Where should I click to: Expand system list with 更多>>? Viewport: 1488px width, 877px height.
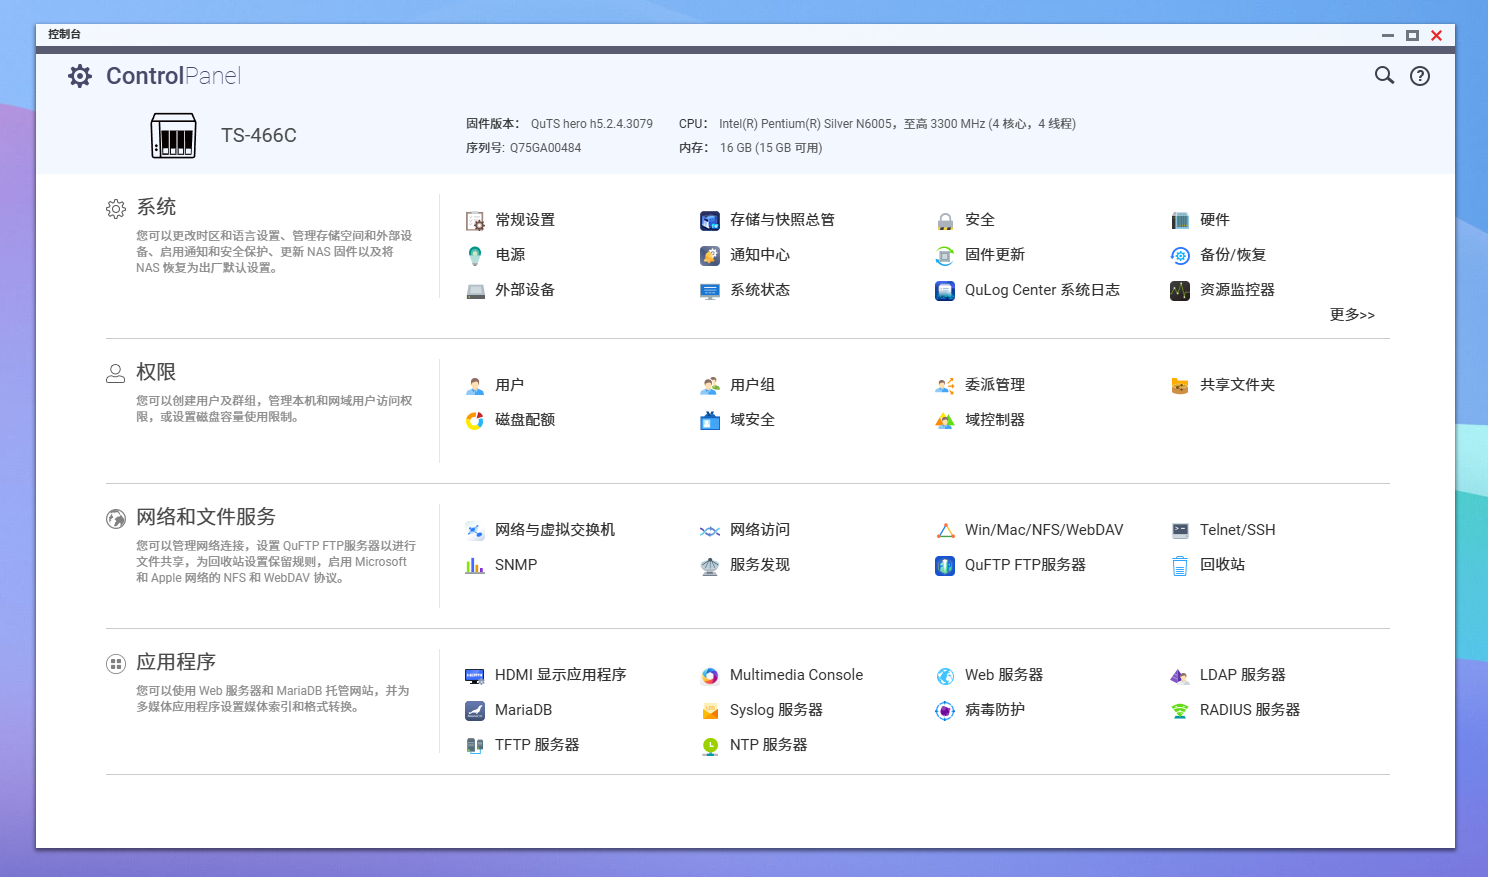click(x=1351, y=315)
